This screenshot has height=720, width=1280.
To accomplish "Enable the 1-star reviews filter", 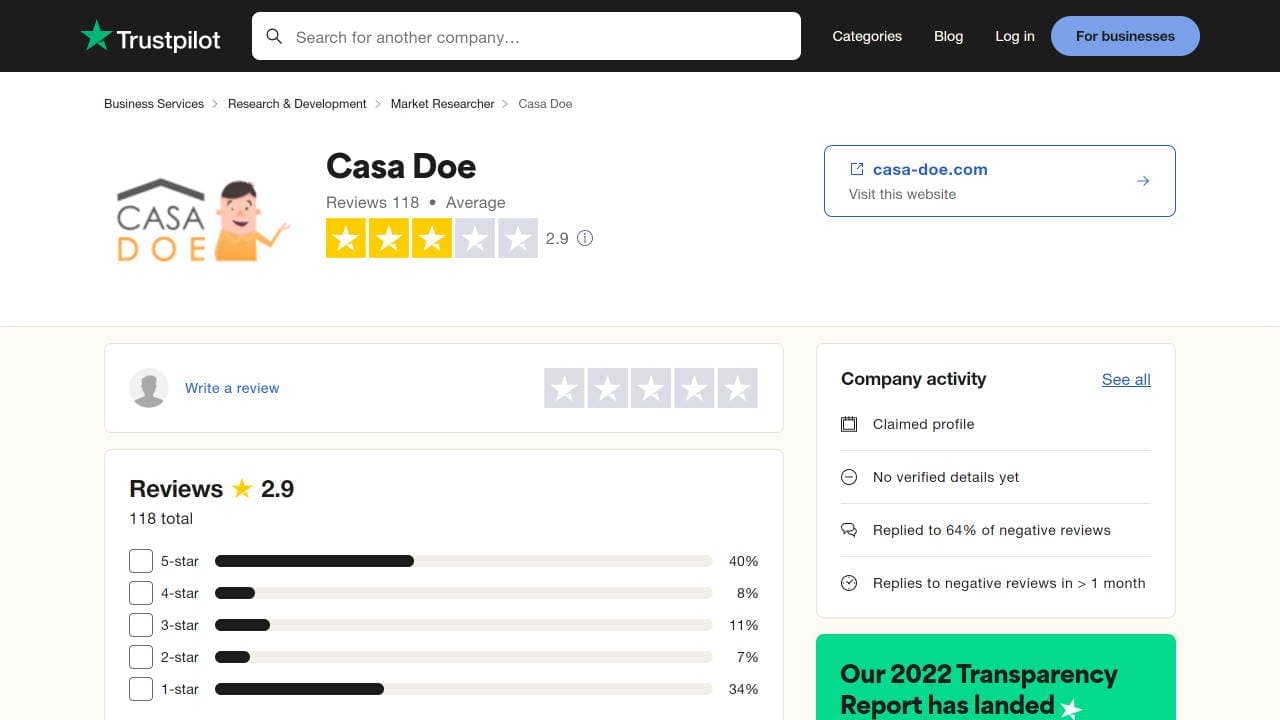I will pyautogui.click(x=140, y=689).
